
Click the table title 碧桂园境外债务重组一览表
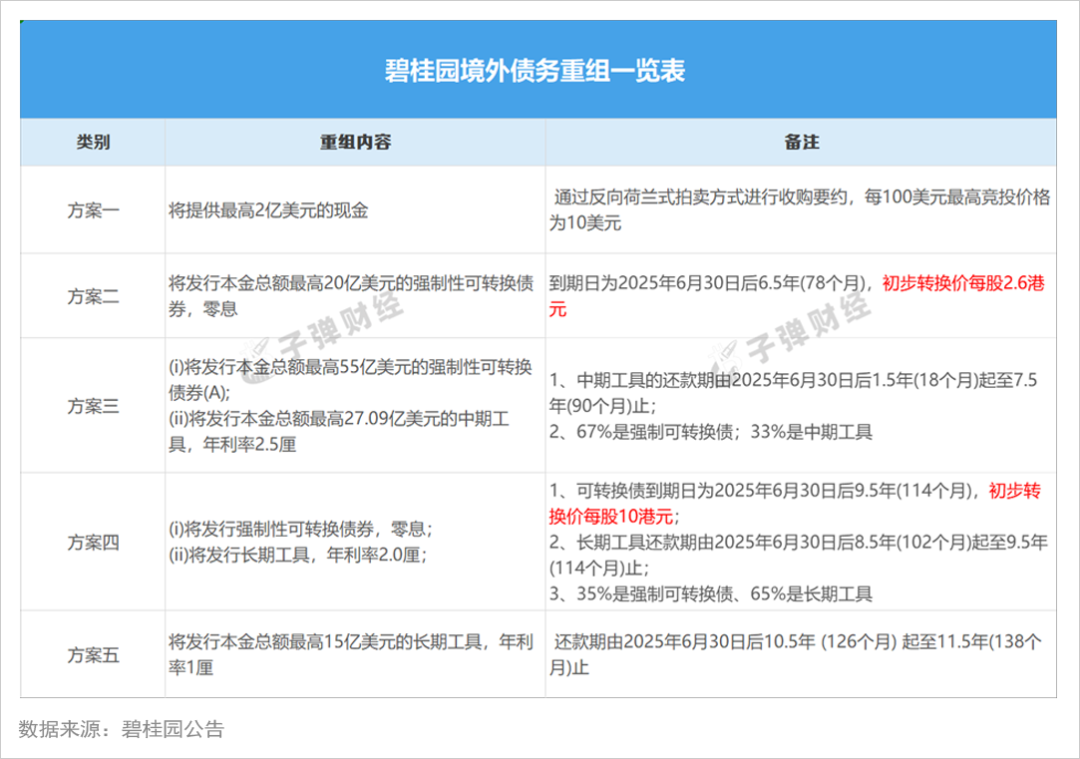[x=540, y=70]
